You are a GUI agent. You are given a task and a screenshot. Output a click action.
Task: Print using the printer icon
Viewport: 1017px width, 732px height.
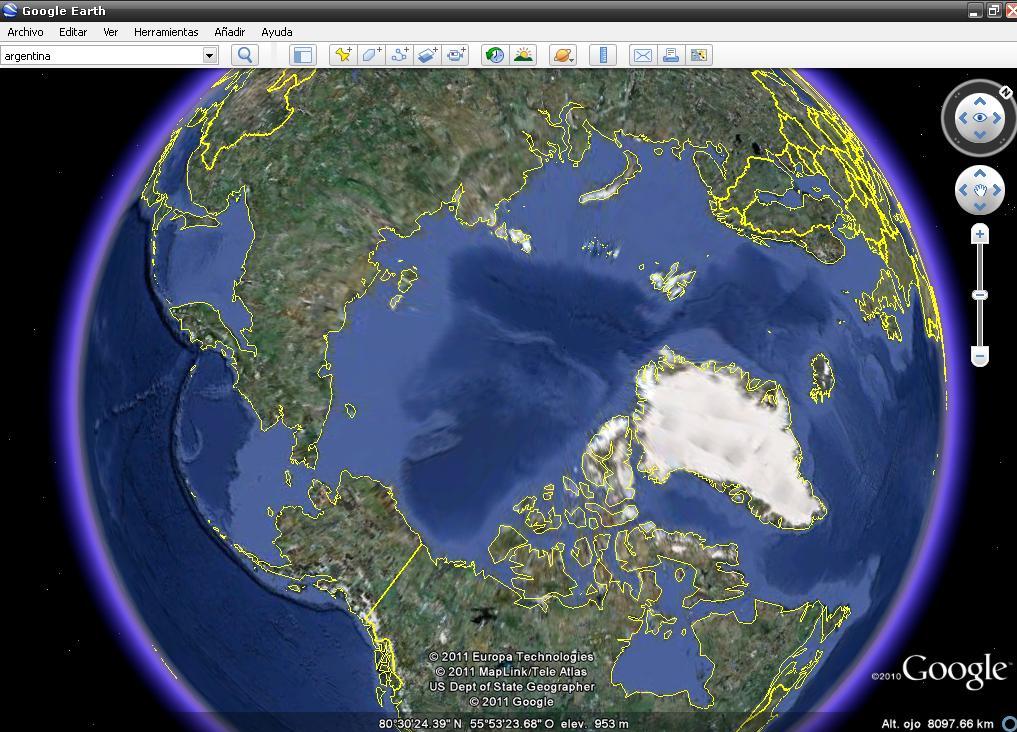point(671,55)
